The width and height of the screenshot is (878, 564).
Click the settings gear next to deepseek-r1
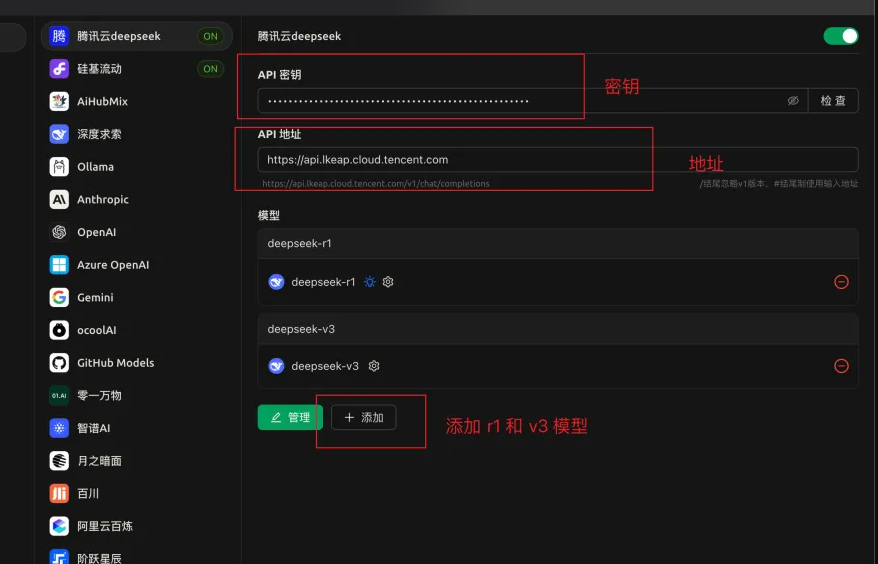[x=388, y=282]
